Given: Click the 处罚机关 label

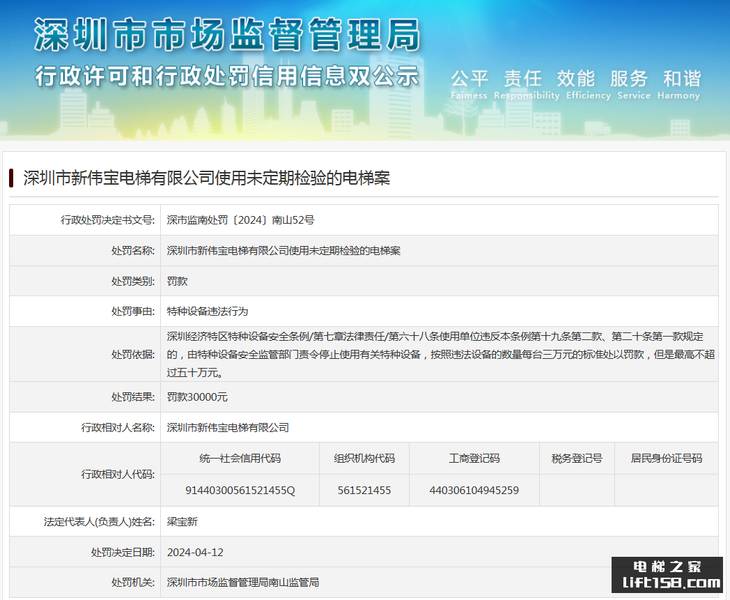Looking at the screenshot, I should pyautogui.click(x=133, y=582).
